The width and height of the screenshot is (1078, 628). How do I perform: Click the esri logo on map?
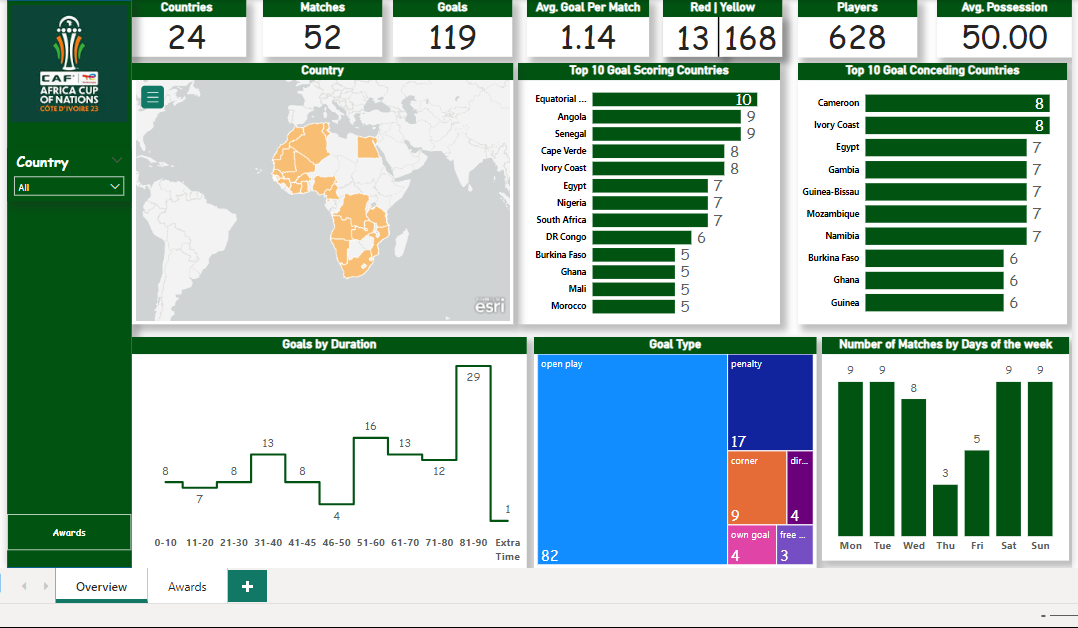(489, 307)
